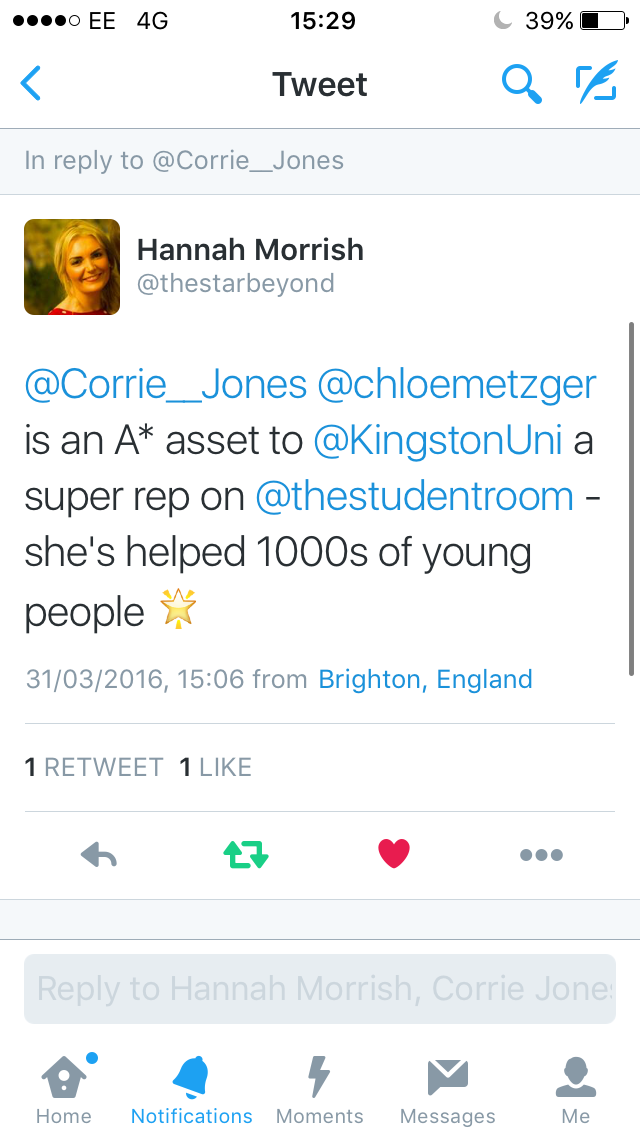The height and width of the screenshot is (1136, 640).
Task: Tap the reply arrow icon
Action: 99,854
